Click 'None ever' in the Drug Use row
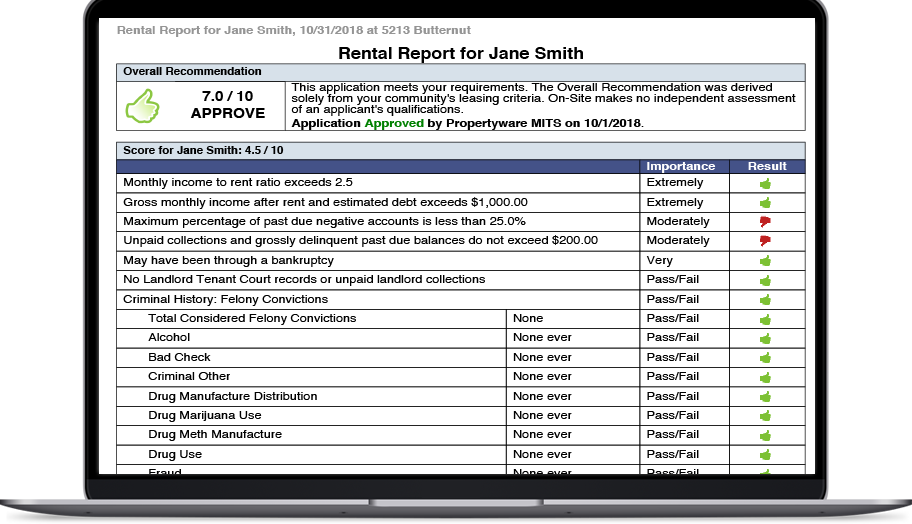Viewport: 912px width, 524px height. tap(542, 454)
